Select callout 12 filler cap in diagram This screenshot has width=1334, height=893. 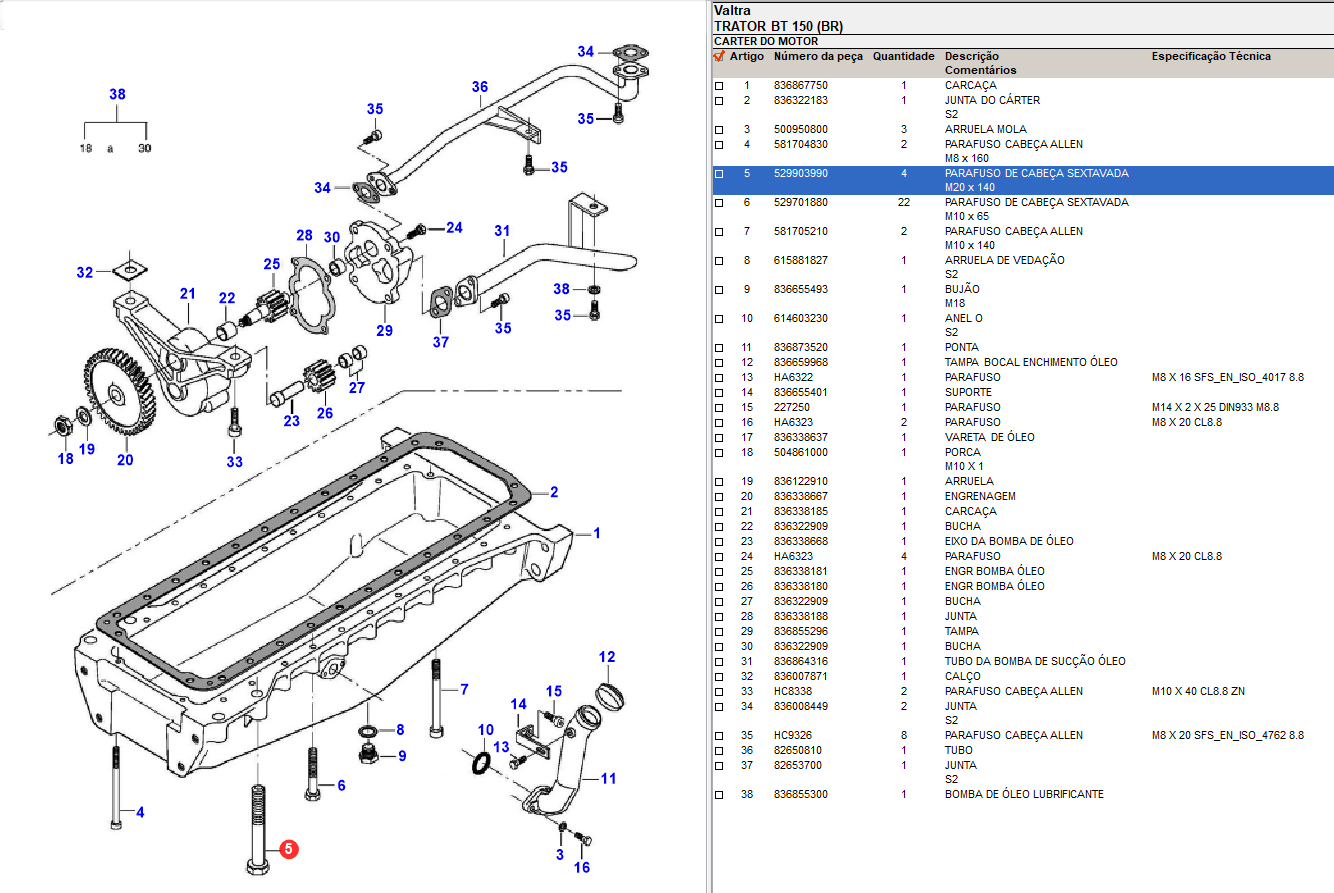[x=607, y=657]
